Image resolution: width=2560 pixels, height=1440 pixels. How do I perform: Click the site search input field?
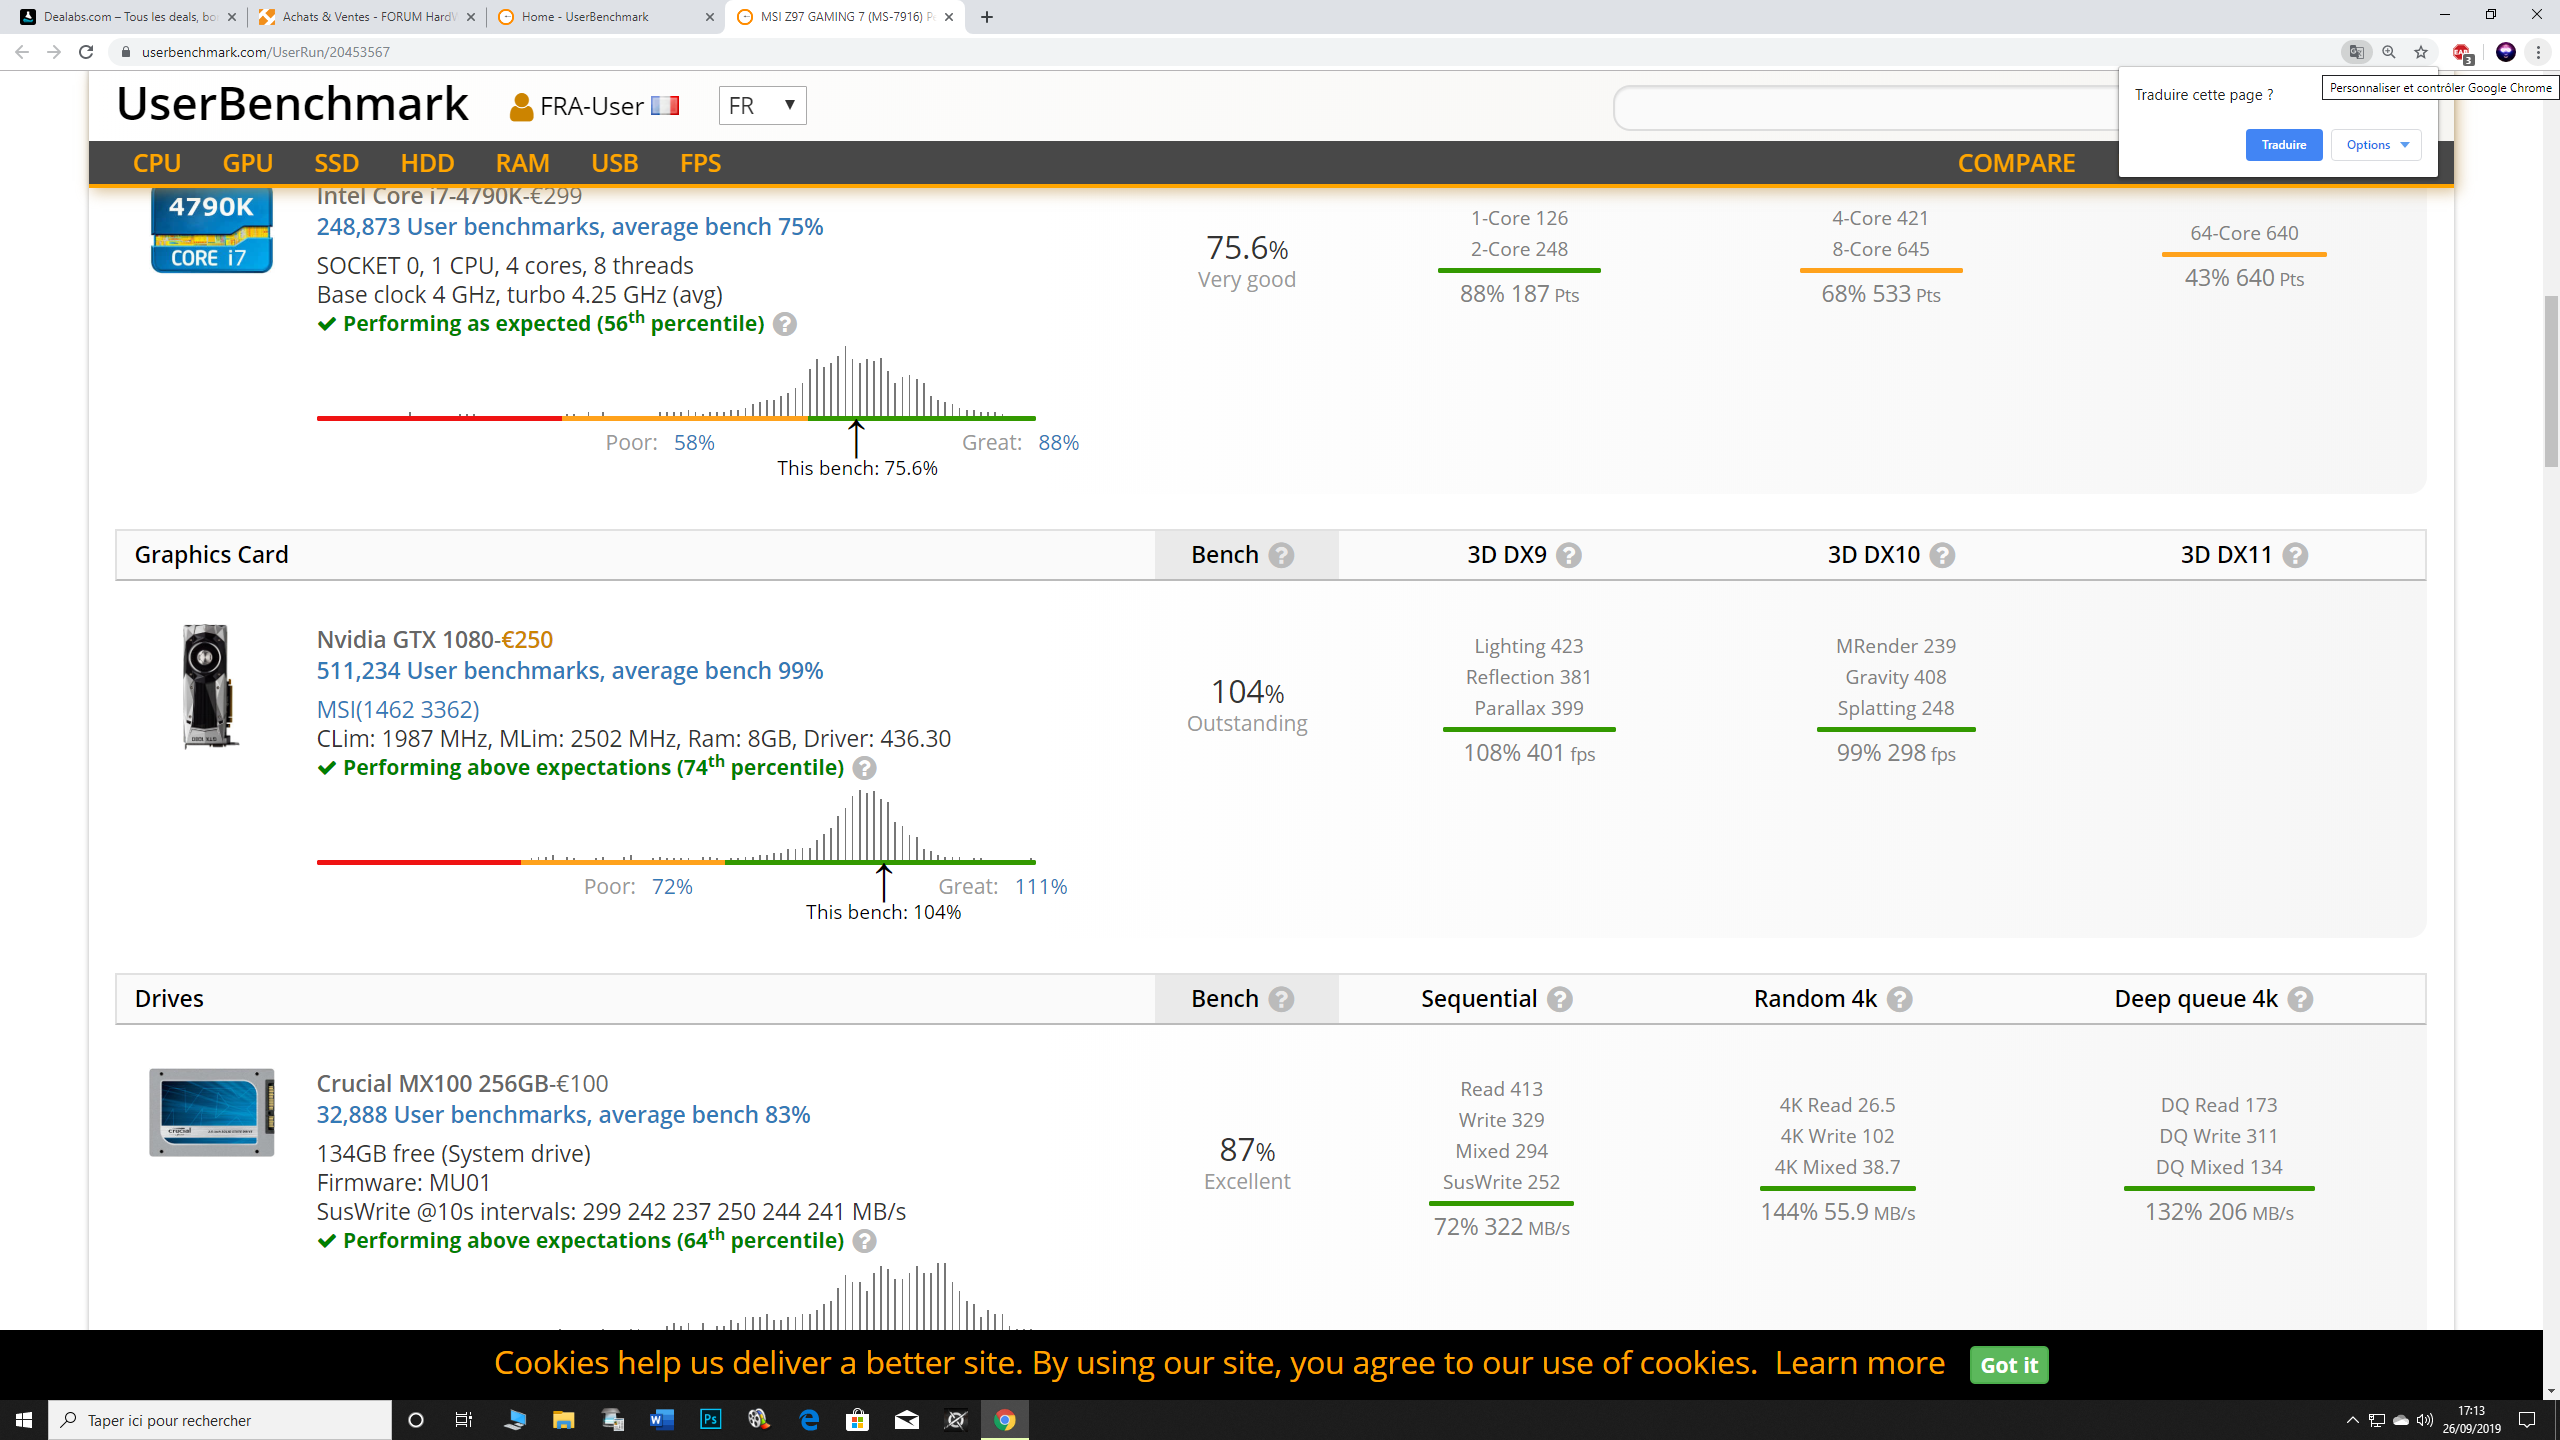[1860, 107]
